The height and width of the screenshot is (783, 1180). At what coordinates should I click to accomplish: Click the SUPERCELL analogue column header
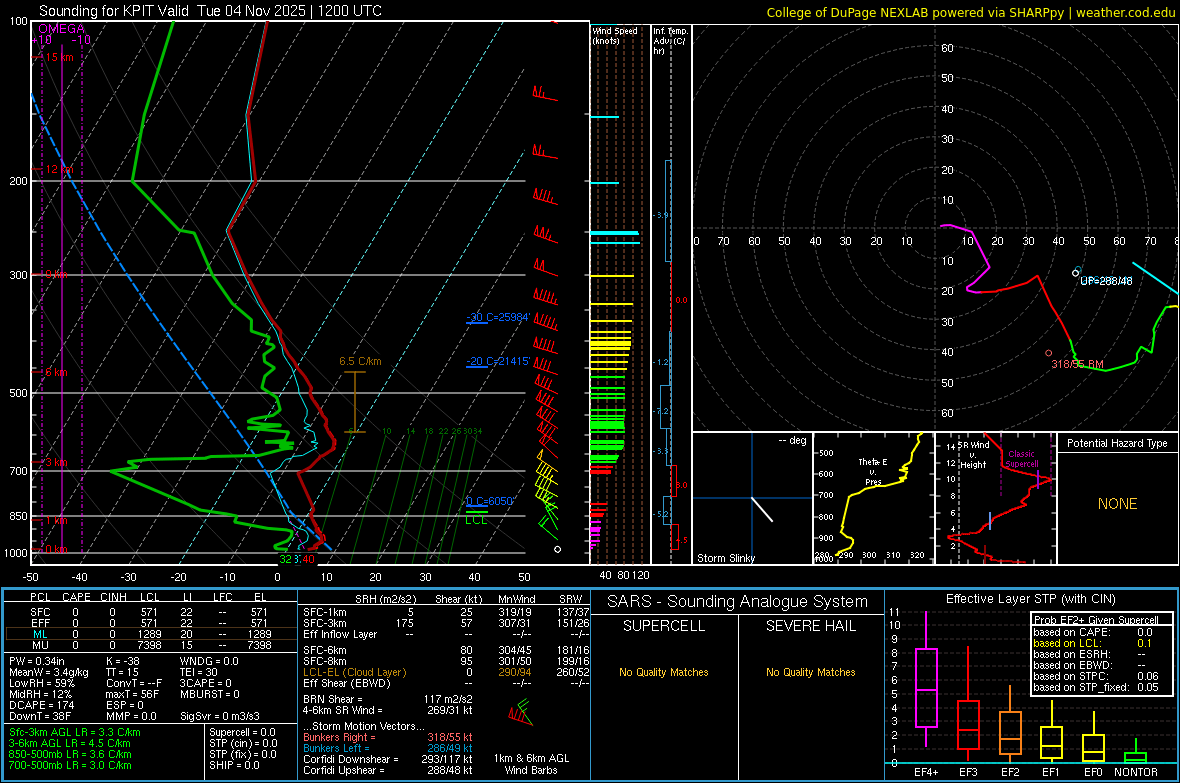coord(664,626)
